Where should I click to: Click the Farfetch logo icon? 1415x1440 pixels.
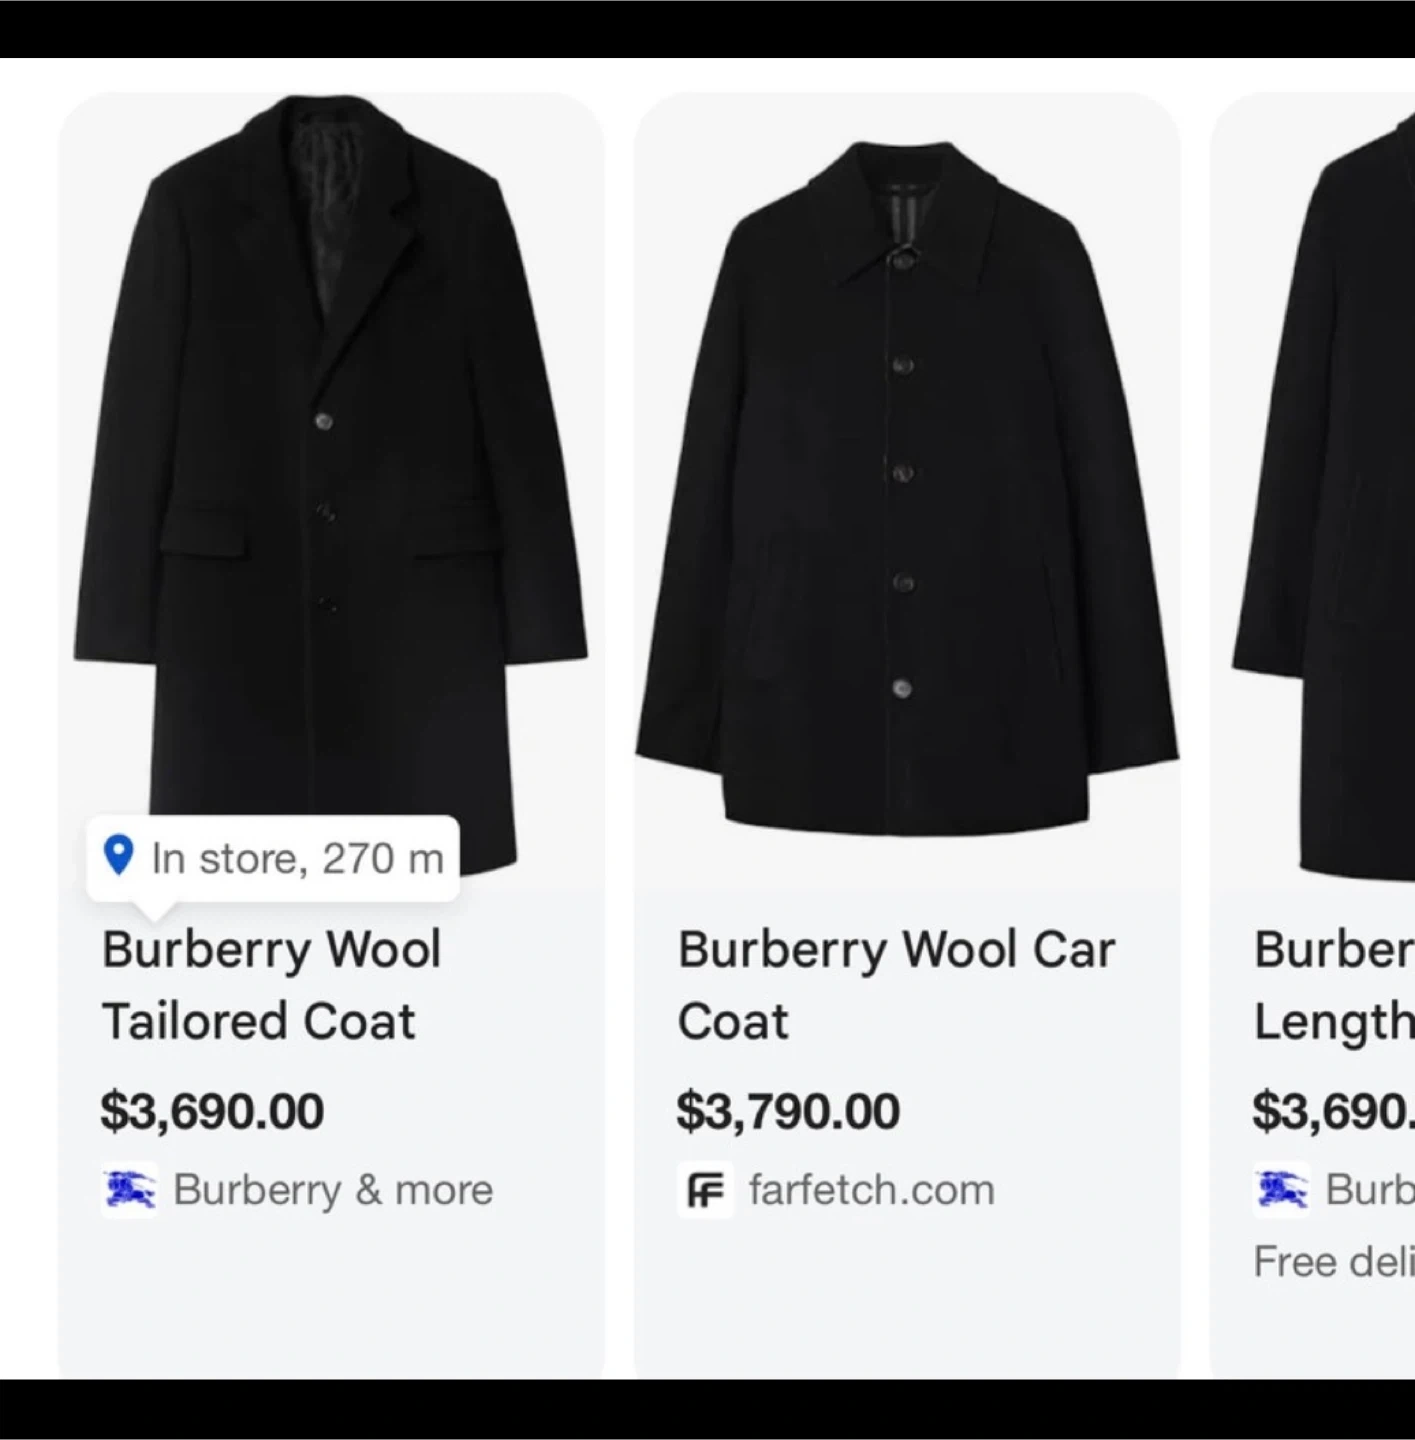pos(705,1189)
